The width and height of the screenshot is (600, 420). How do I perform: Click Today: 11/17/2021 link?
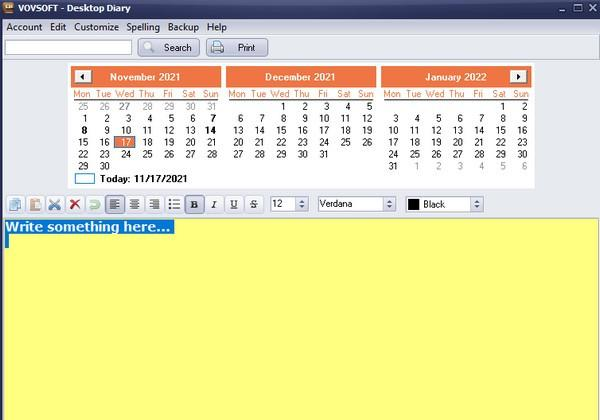pos(143,179)
